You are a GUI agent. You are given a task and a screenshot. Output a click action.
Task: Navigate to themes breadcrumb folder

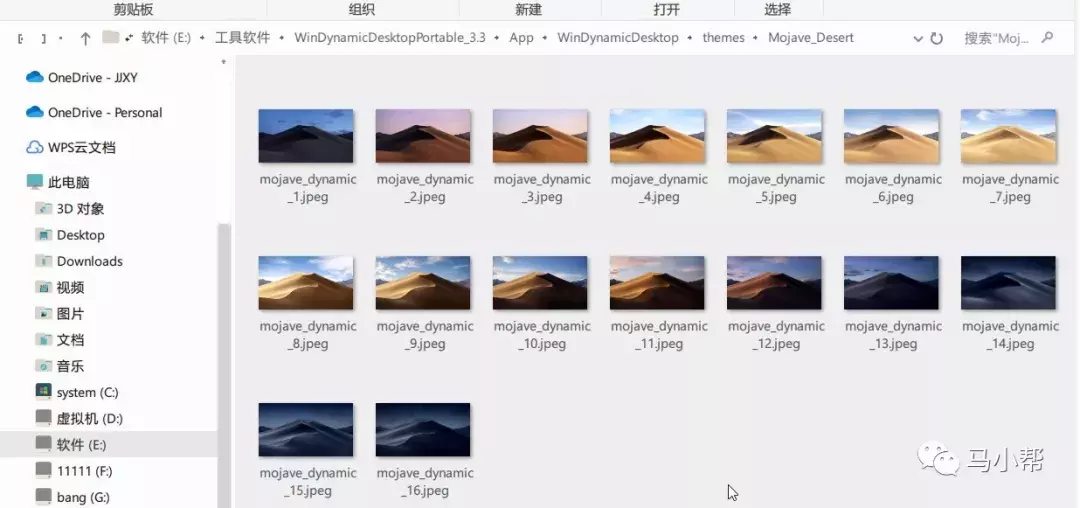[x=723, y=38]
